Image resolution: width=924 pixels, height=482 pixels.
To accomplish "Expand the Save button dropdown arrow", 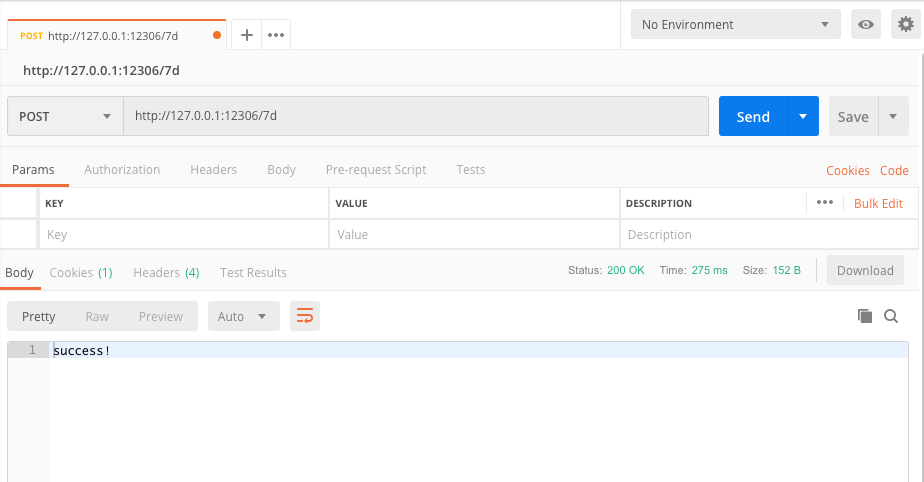I will click(893, 116).
